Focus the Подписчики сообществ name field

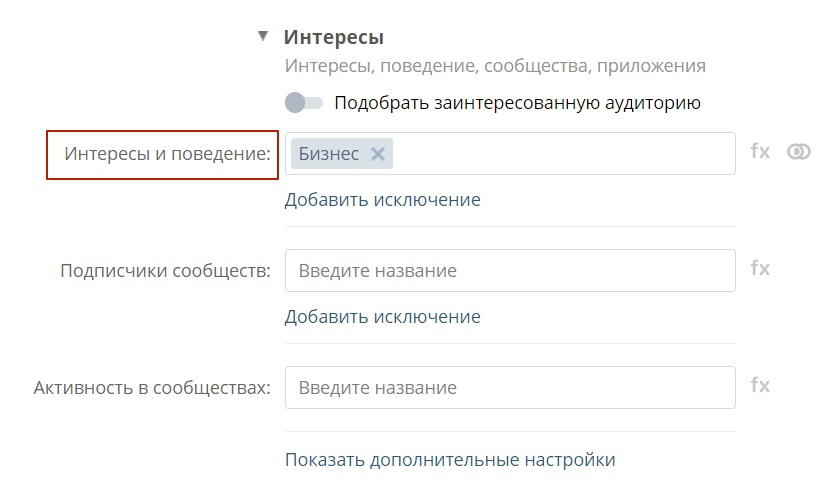pyautogui.click(x=510, y=270)
